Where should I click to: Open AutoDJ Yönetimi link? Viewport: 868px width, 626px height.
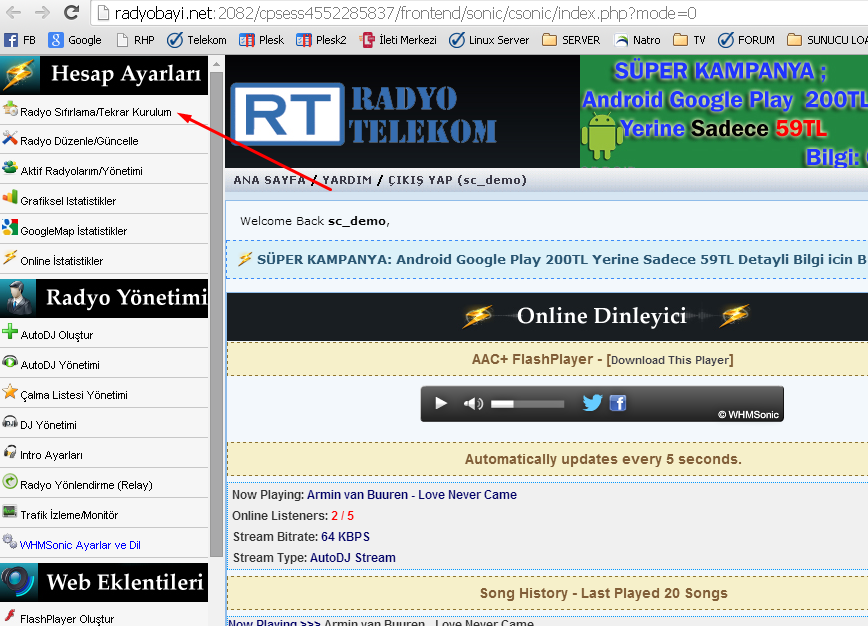pos(60,365)
